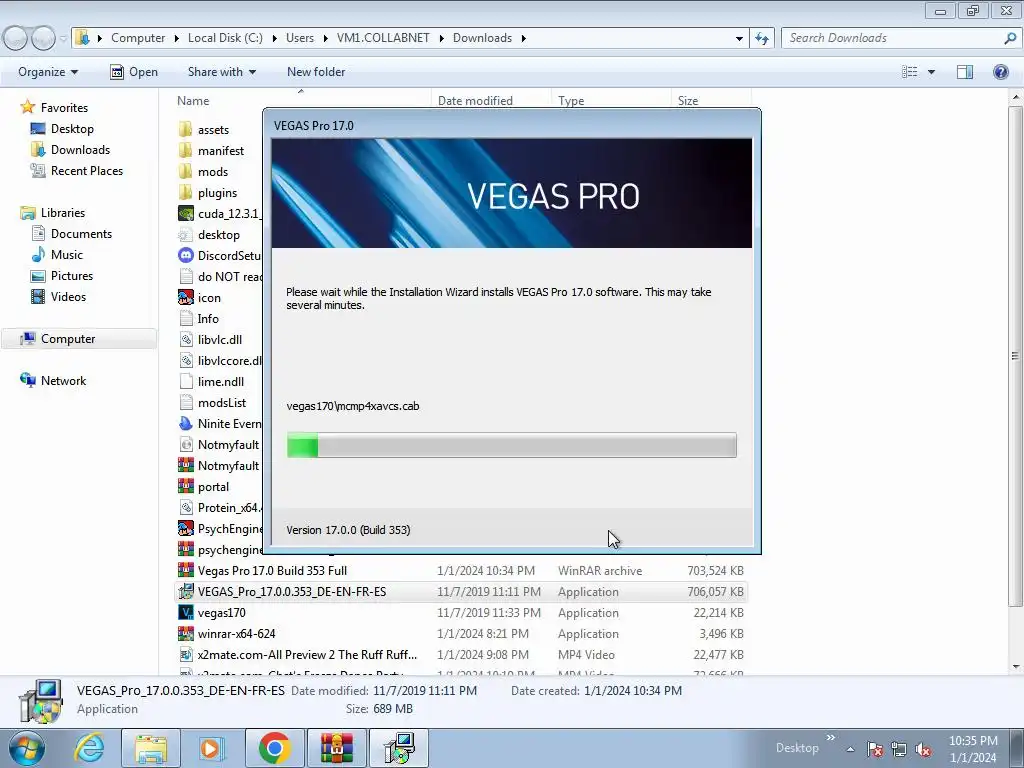Screen dimensions: 1024x768
Task: Select the cuda_12.3.1 installer icon
Action: tap(185, 214)
